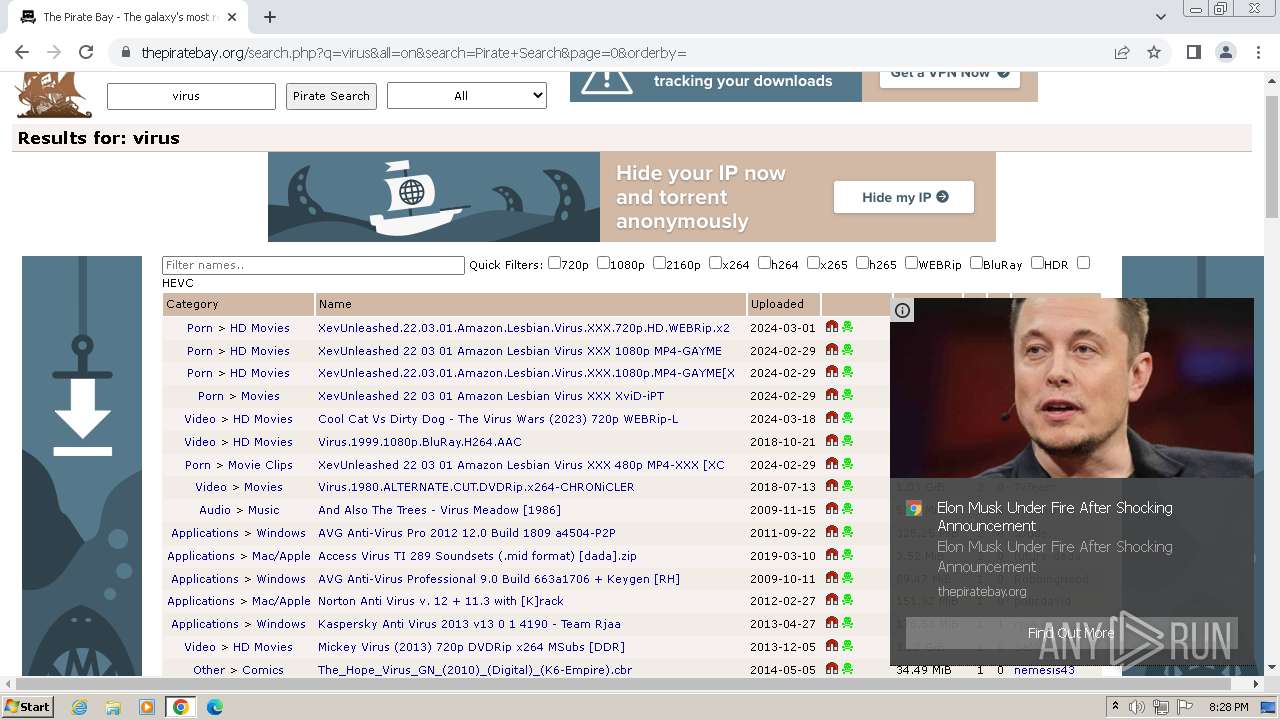Screen dimensions: 1280x720
Task: Bookmark this page with star icon
Action: 1154,52
